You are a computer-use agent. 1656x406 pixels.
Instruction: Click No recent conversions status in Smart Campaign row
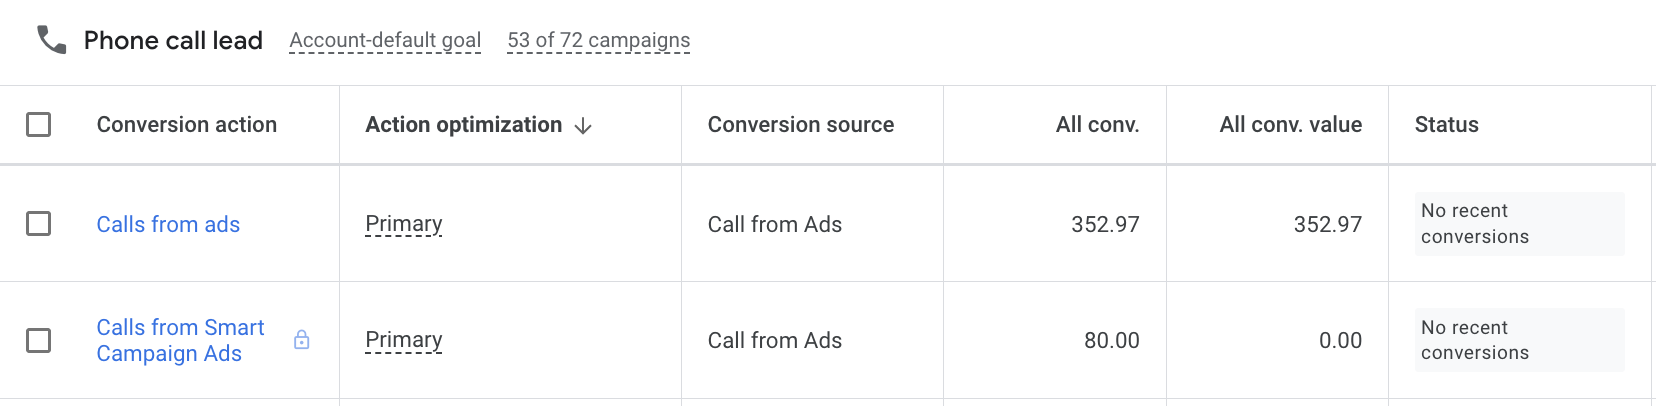point(1519,340)
